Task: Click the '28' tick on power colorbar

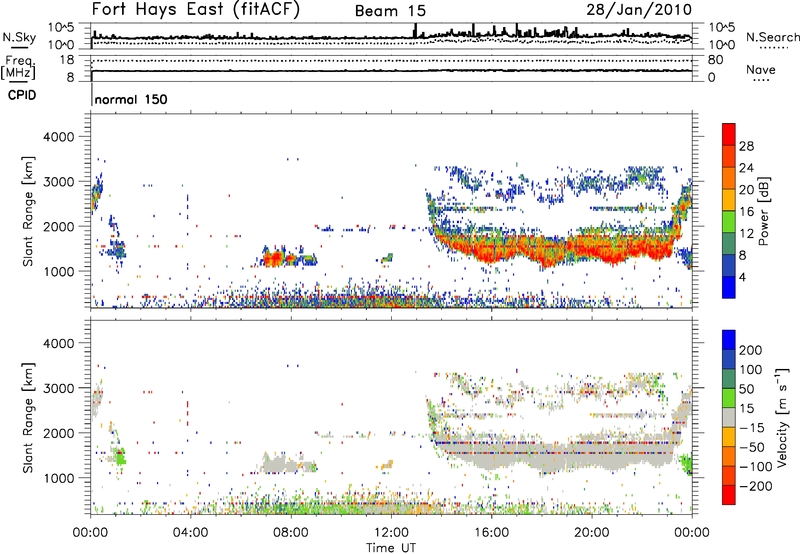Action: pyautogui.click(x=746, y=146)
